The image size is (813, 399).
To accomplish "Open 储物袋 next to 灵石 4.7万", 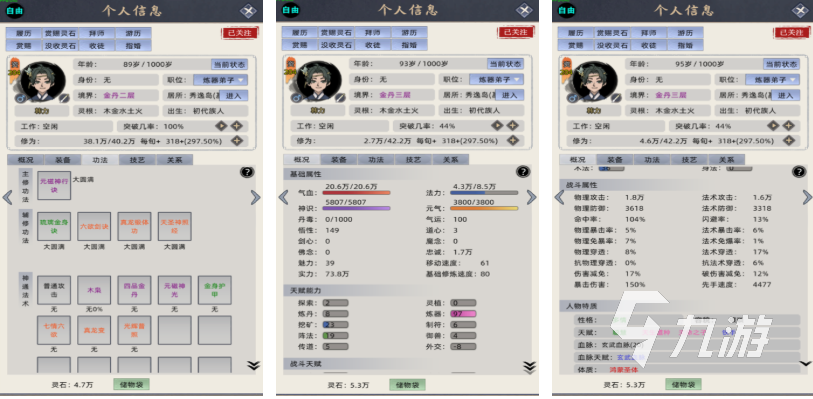I will point(131,384).
